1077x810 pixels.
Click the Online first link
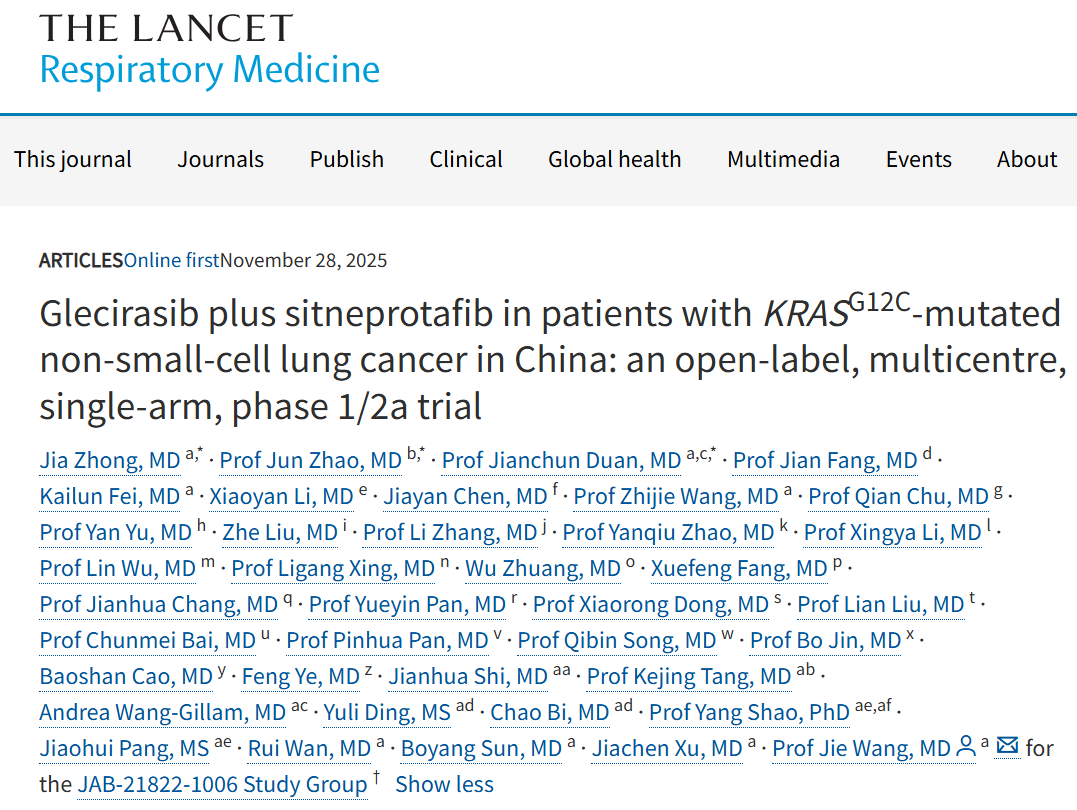(172, 260)
